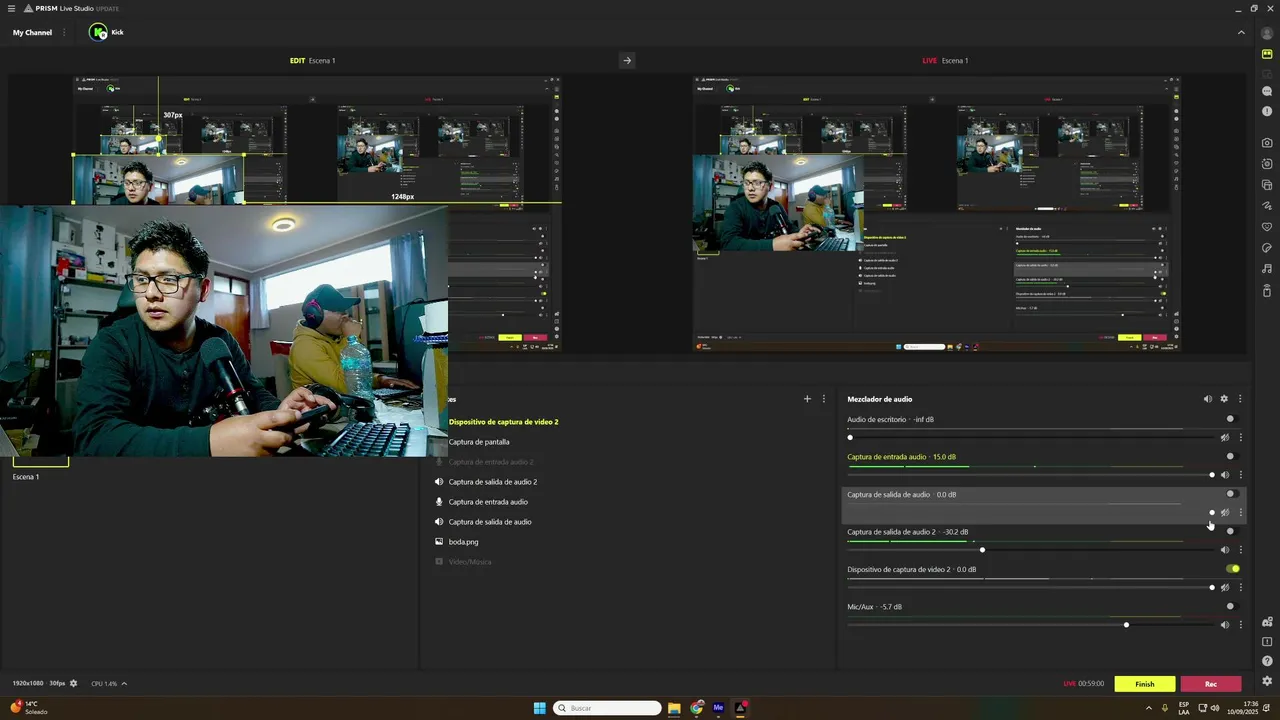Open three-dot options for Mic/Aux

[x=1241, y=625]
